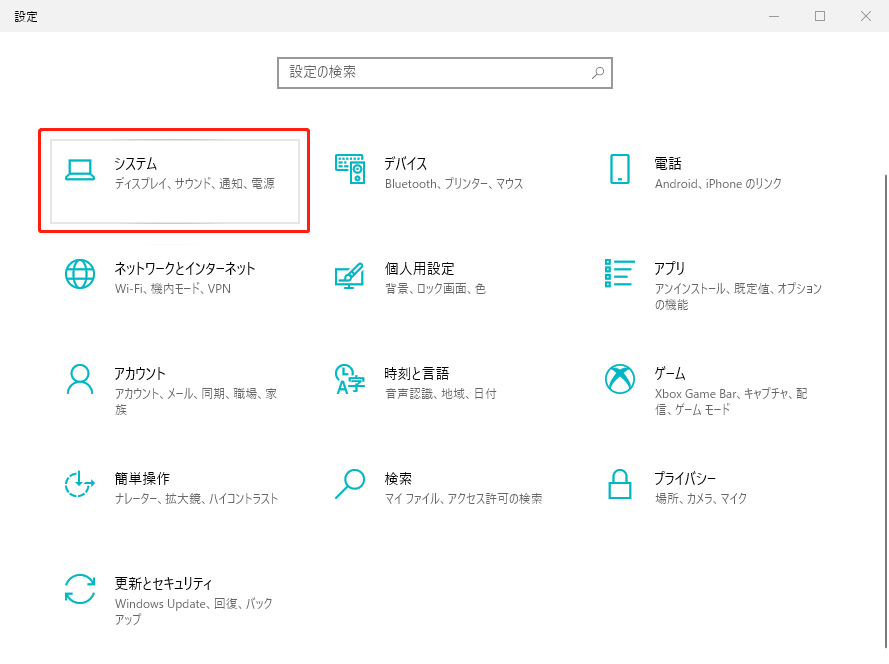Click the 更新とセキュリティ refresh arrows icon
Screen dimensions: 889x664
[80, 589]
